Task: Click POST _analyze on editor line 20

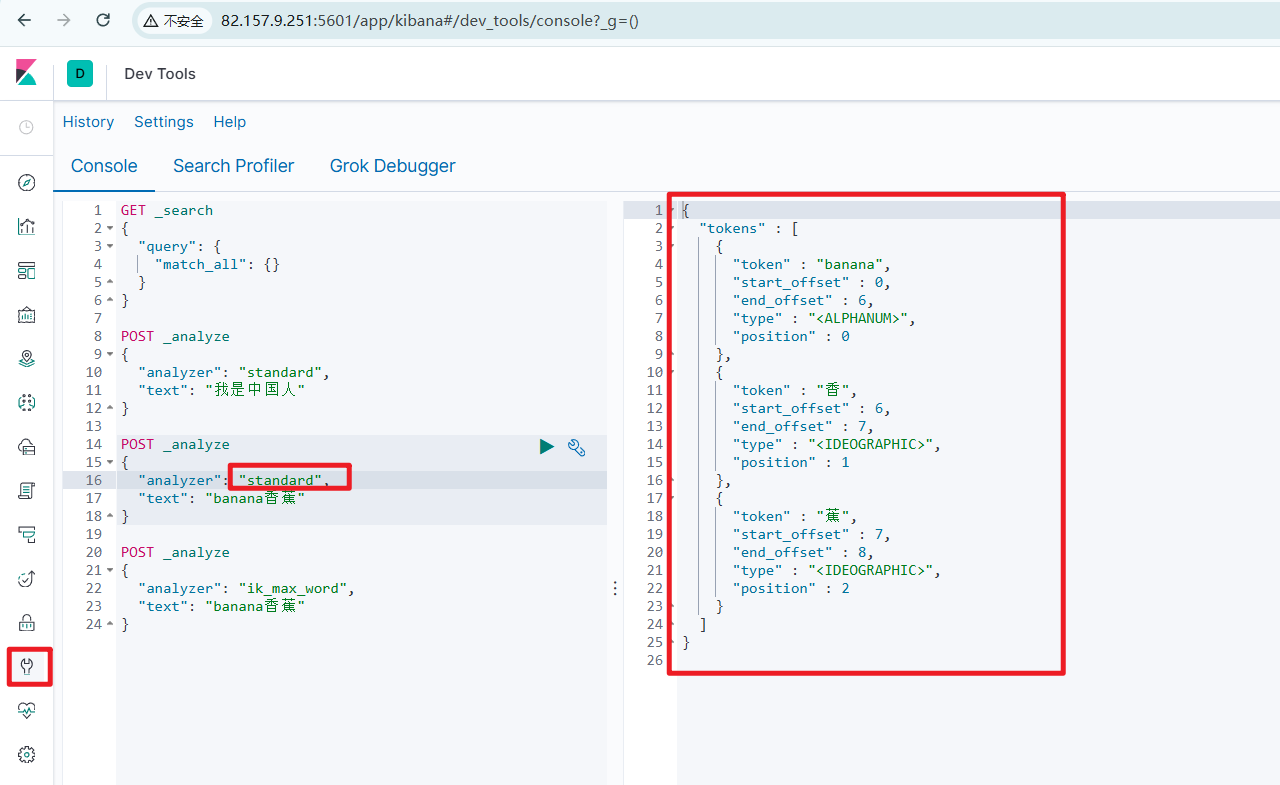Action: (175, 552)
